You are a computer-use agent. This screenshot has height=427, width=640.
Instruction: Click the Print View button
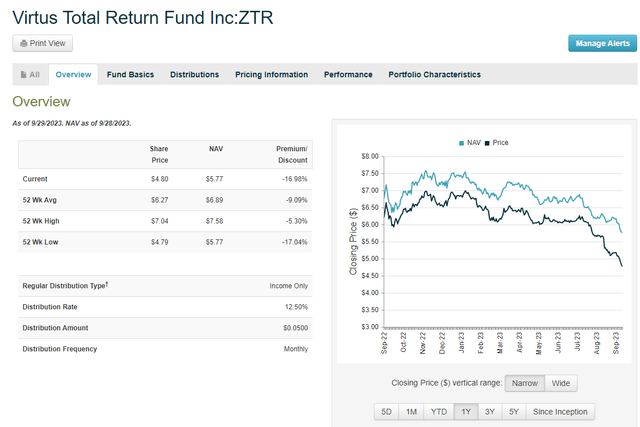pyautogui.click(x=42, y=43)
